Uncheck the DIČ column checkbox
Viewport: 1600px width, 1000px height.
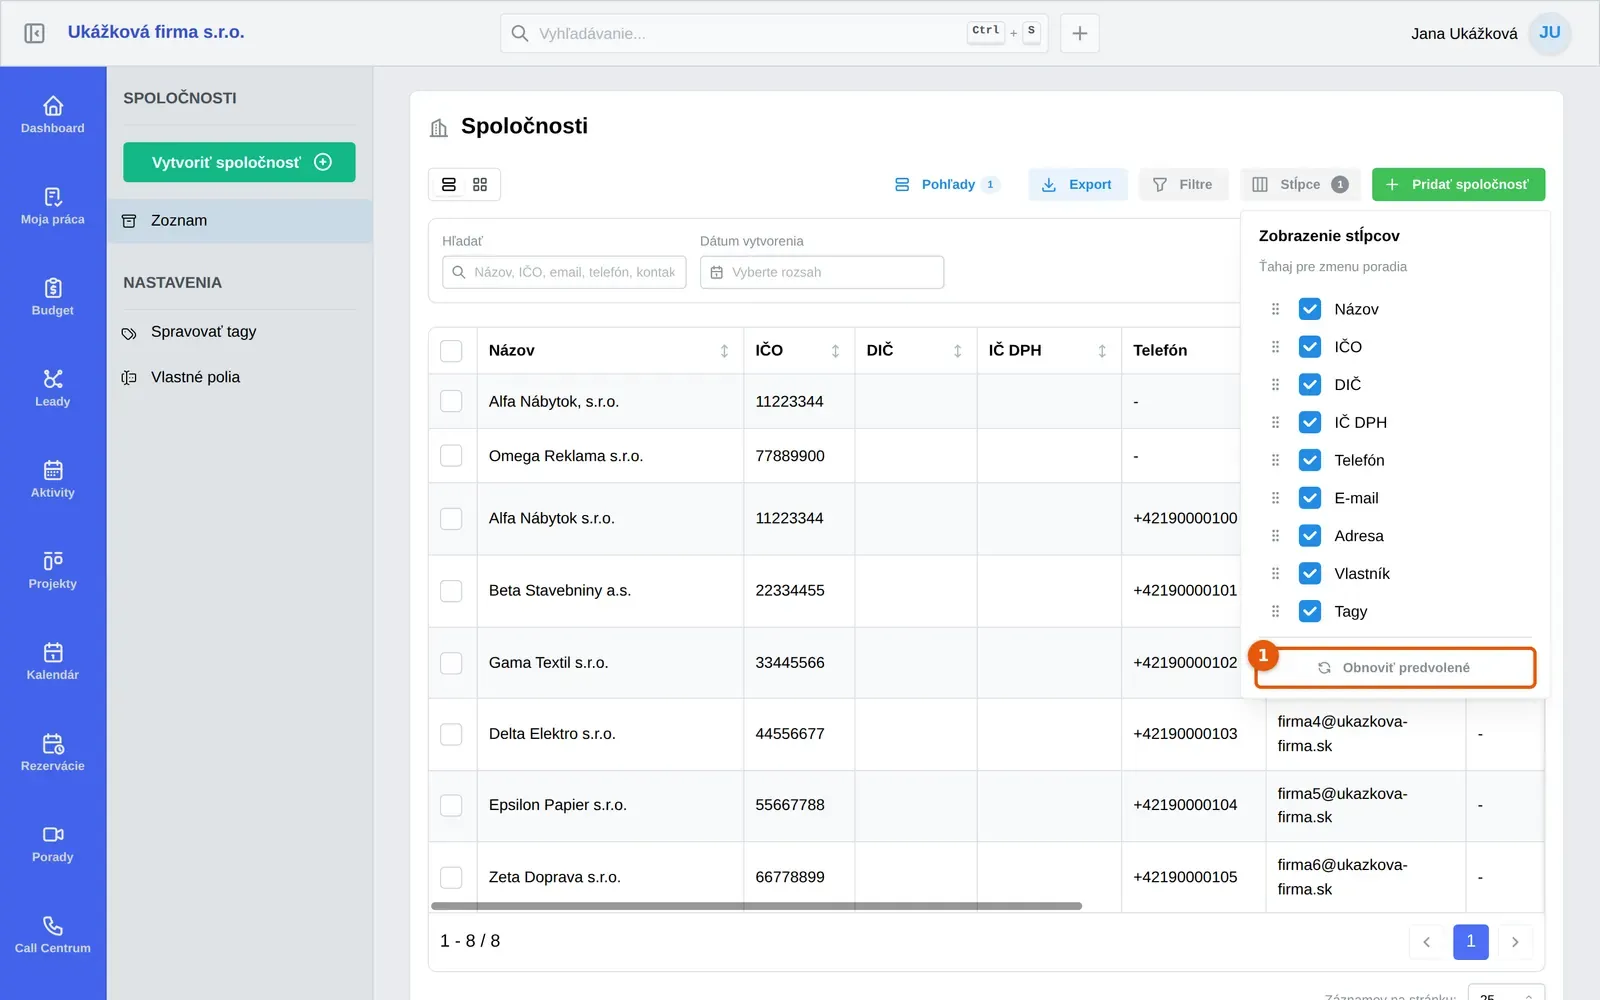click(1310, 385)
